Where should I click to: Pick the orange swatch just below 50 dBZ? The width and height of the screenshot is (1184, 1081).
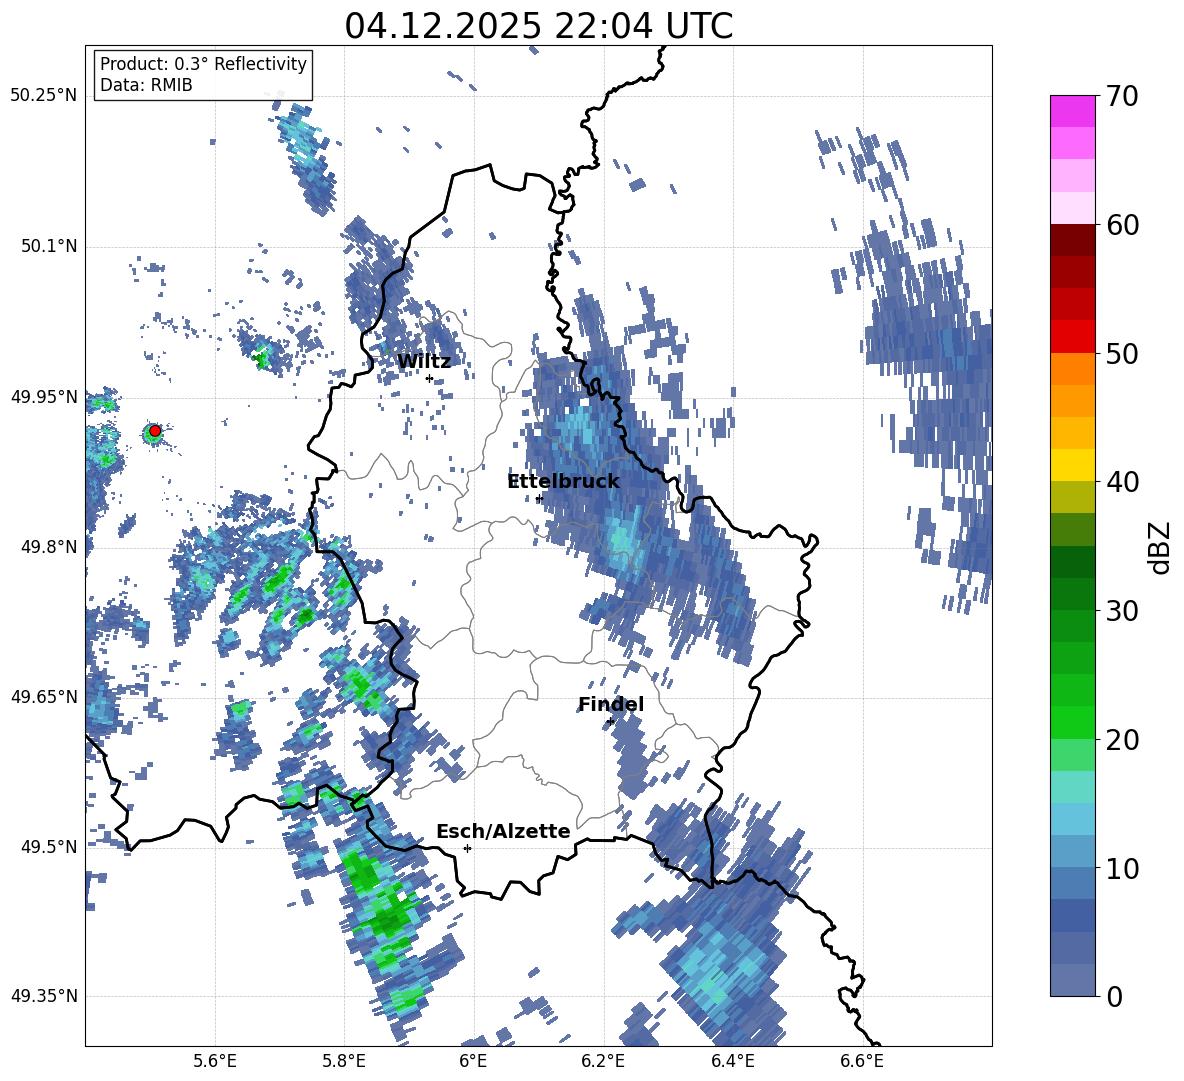1072,369
